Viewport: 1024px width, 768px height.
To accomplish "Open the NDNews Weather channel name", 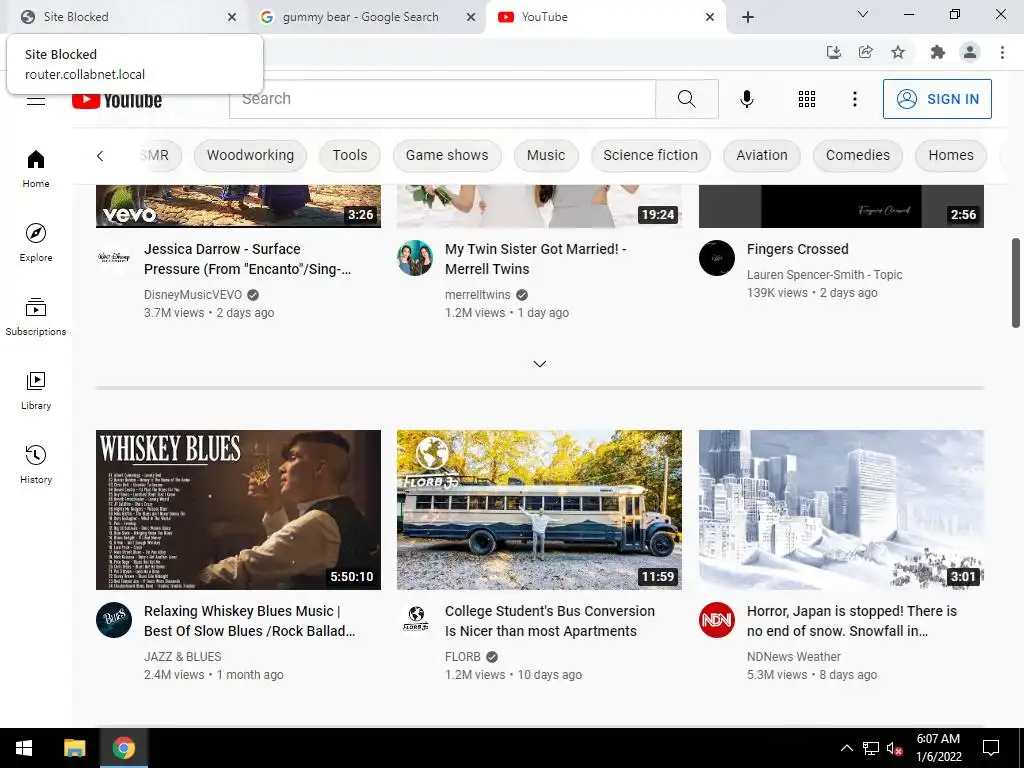I will click(x=793, y=656).
